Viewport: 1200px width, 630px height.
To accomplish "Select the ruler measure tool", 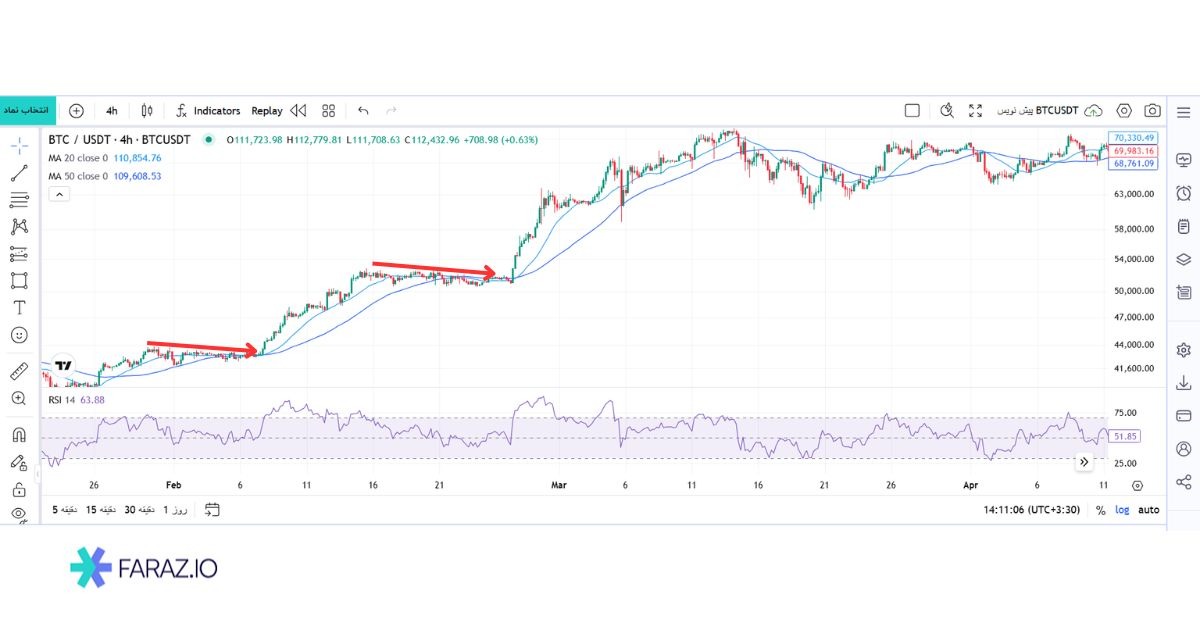I will pyautogui.click(x=19, y=372).
